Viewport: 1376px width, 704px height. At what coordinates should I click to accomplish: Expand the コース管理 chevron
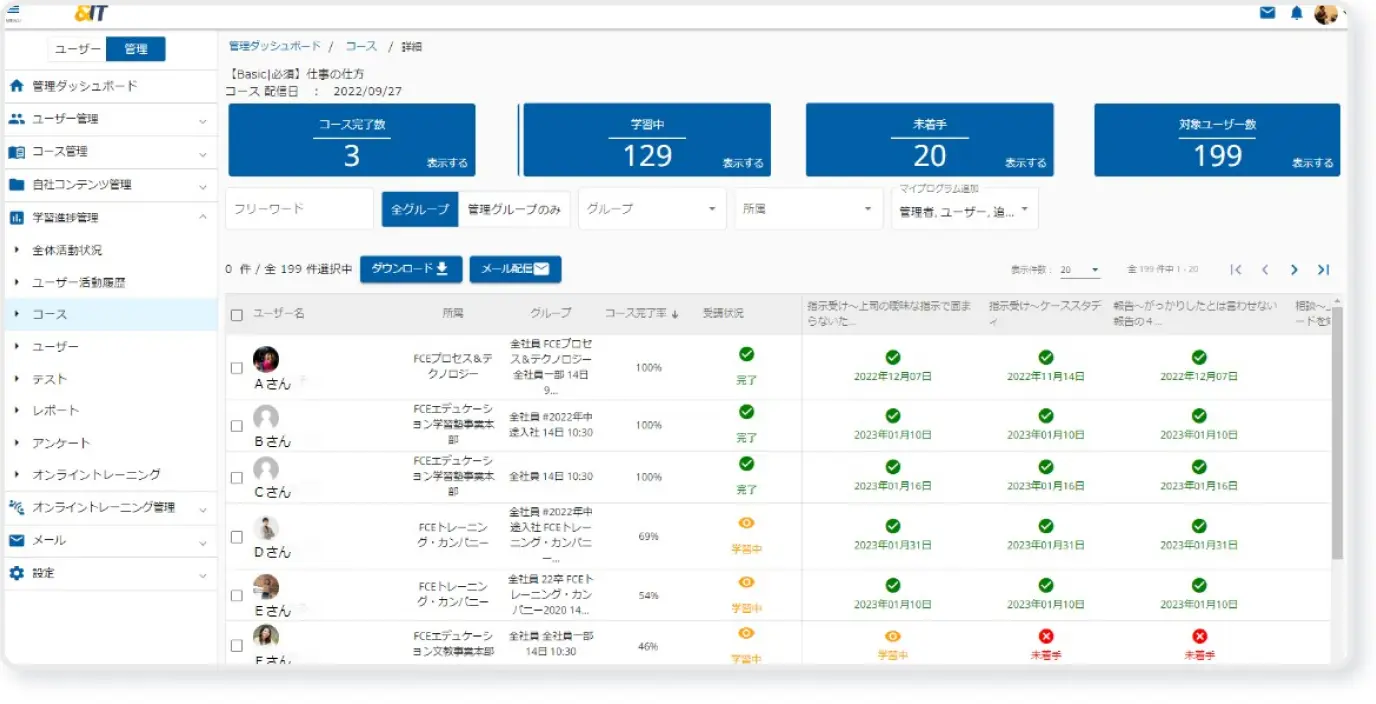pyautogui.click(x=203, y=153)
